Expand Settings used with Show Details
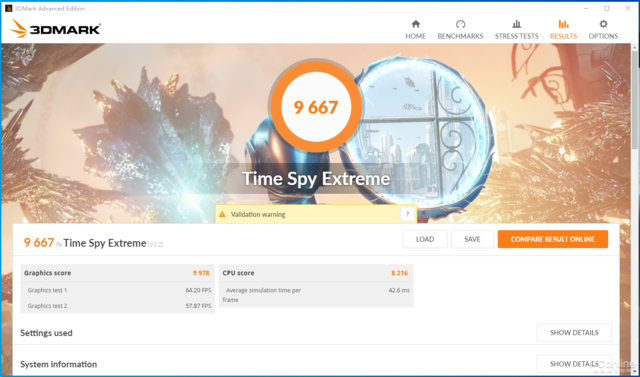Viewport: 640px width, 377px height. point(574,333)
